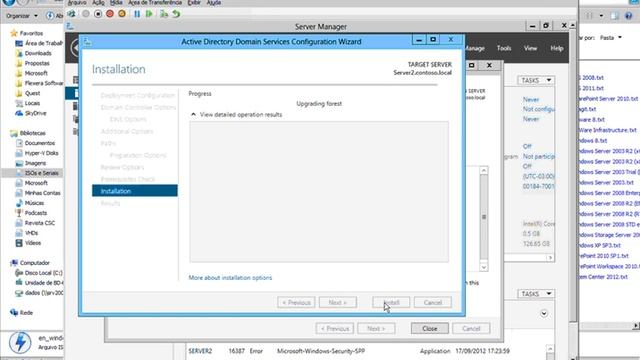Image resolution: width=640 pixels, height=360 pixels.
Task: Click the lightning bolt file icon in details pane
Action: point(20,342)
